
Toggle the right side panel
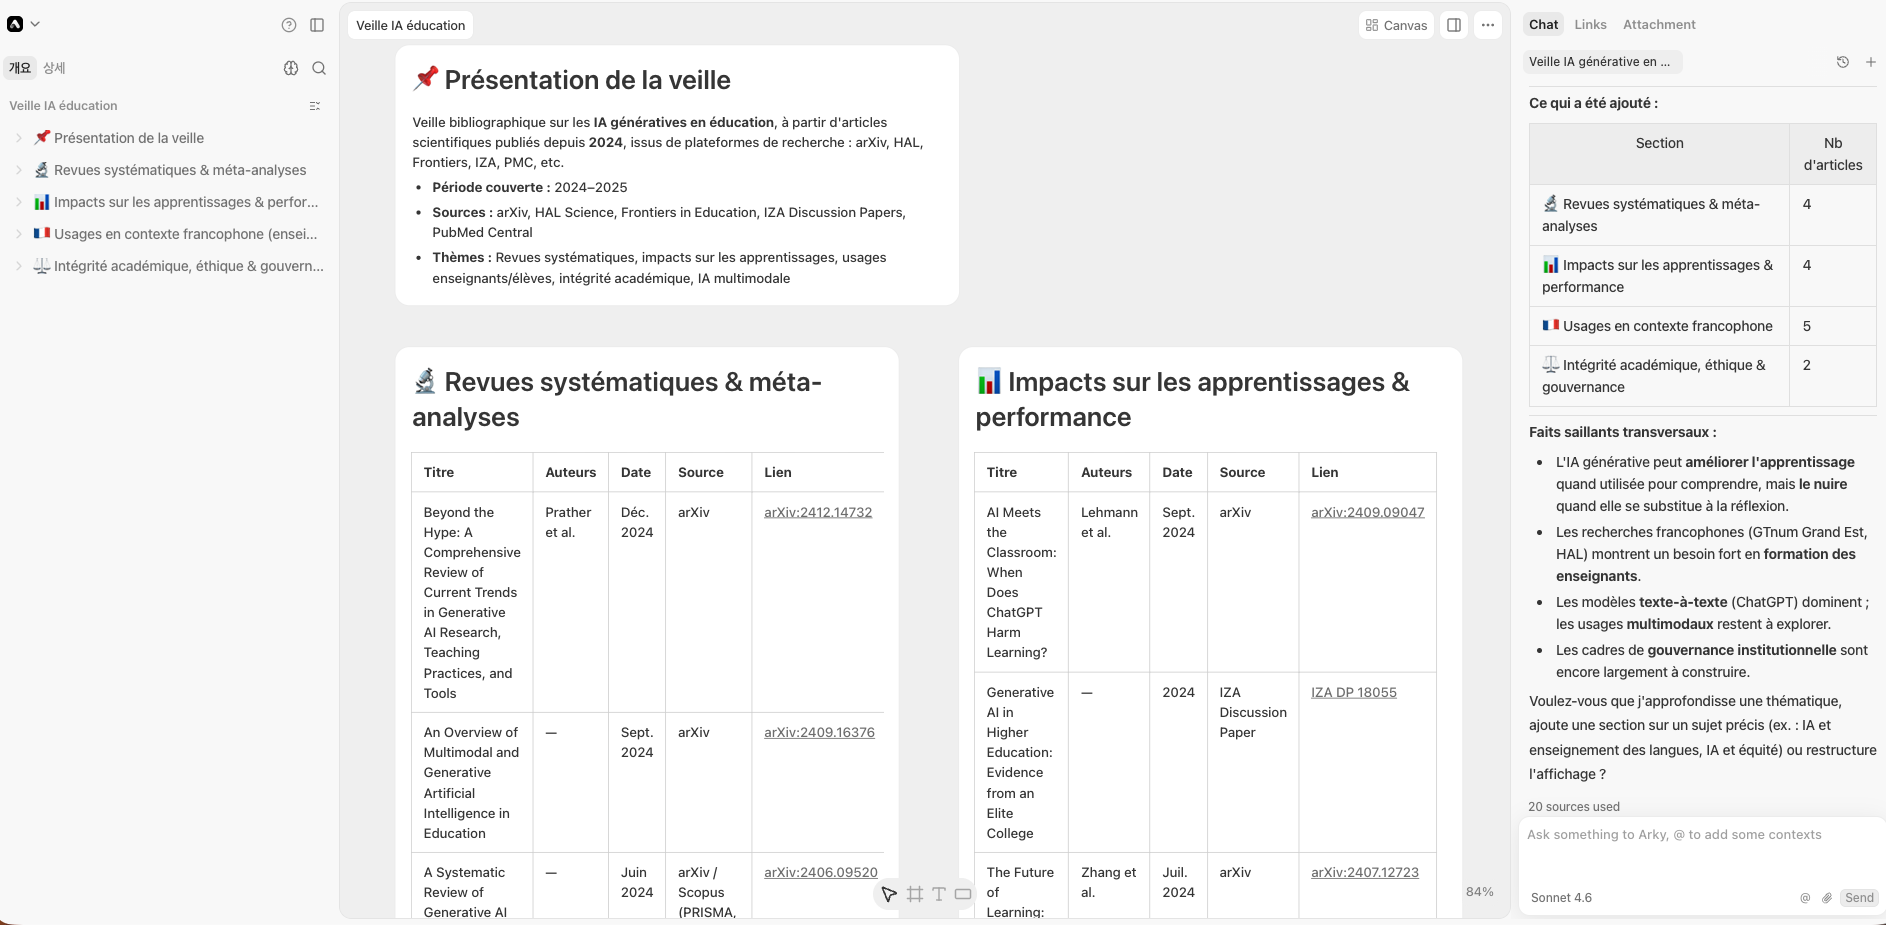point(1454,25)
